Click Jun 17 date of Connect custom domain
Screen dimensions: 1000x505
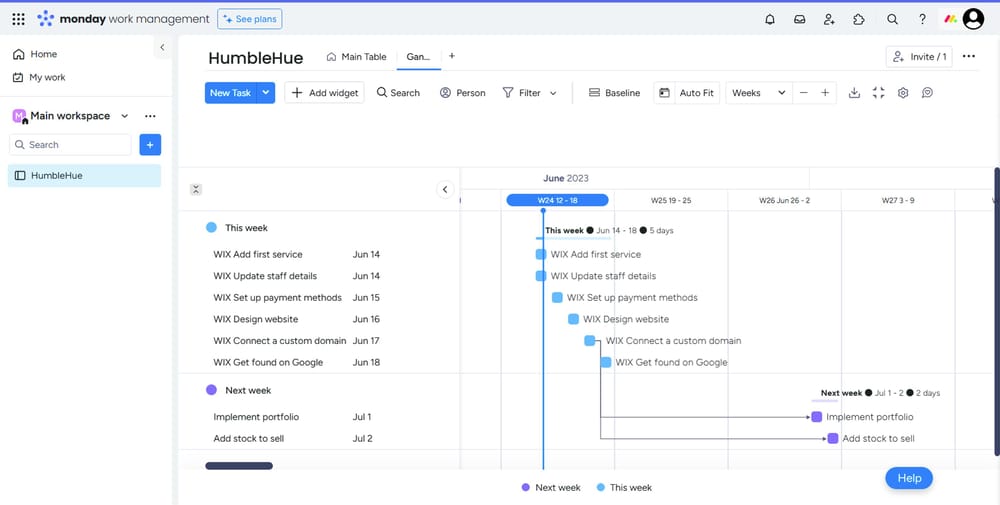point(366,341)
